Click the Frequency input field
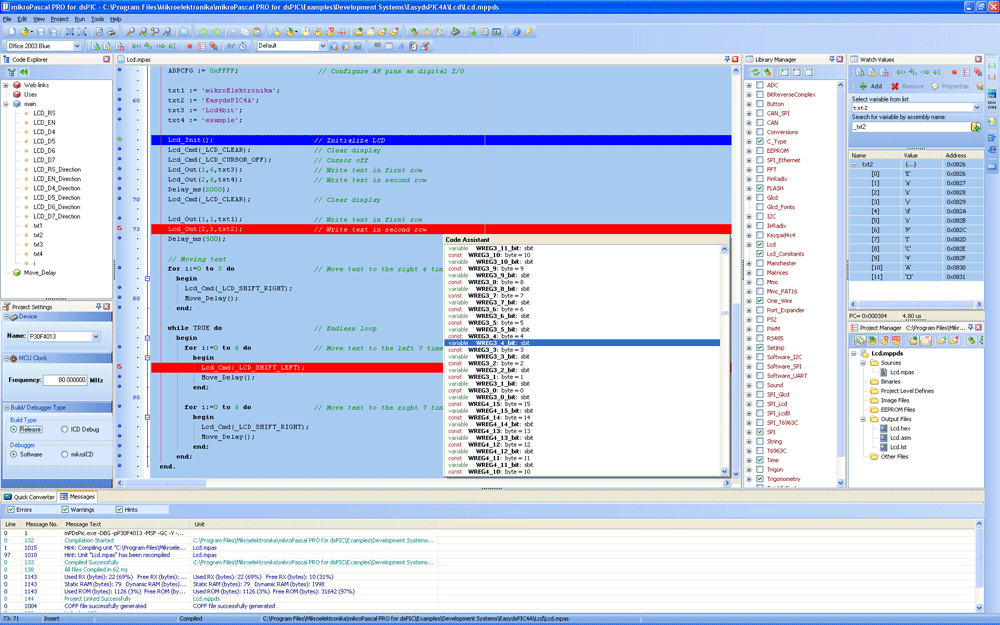1000x625 pixels. pos(64,379)
